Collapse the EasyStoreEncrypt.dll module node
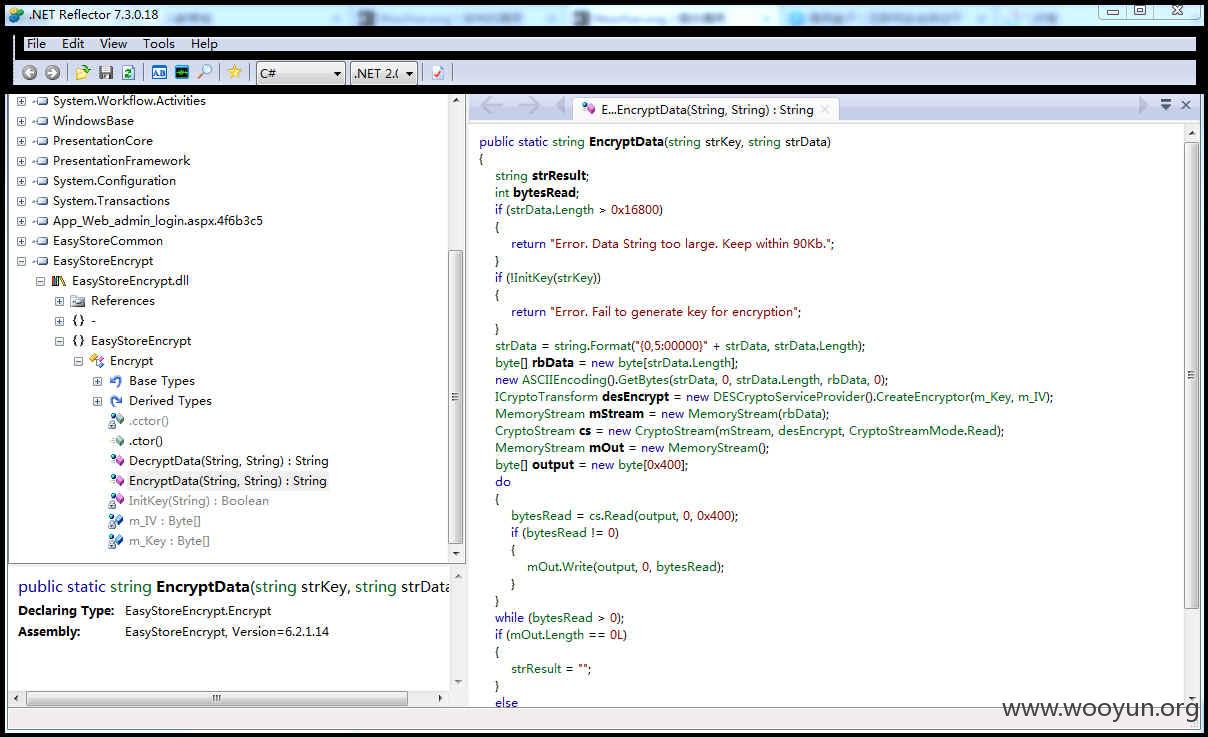 40,281
